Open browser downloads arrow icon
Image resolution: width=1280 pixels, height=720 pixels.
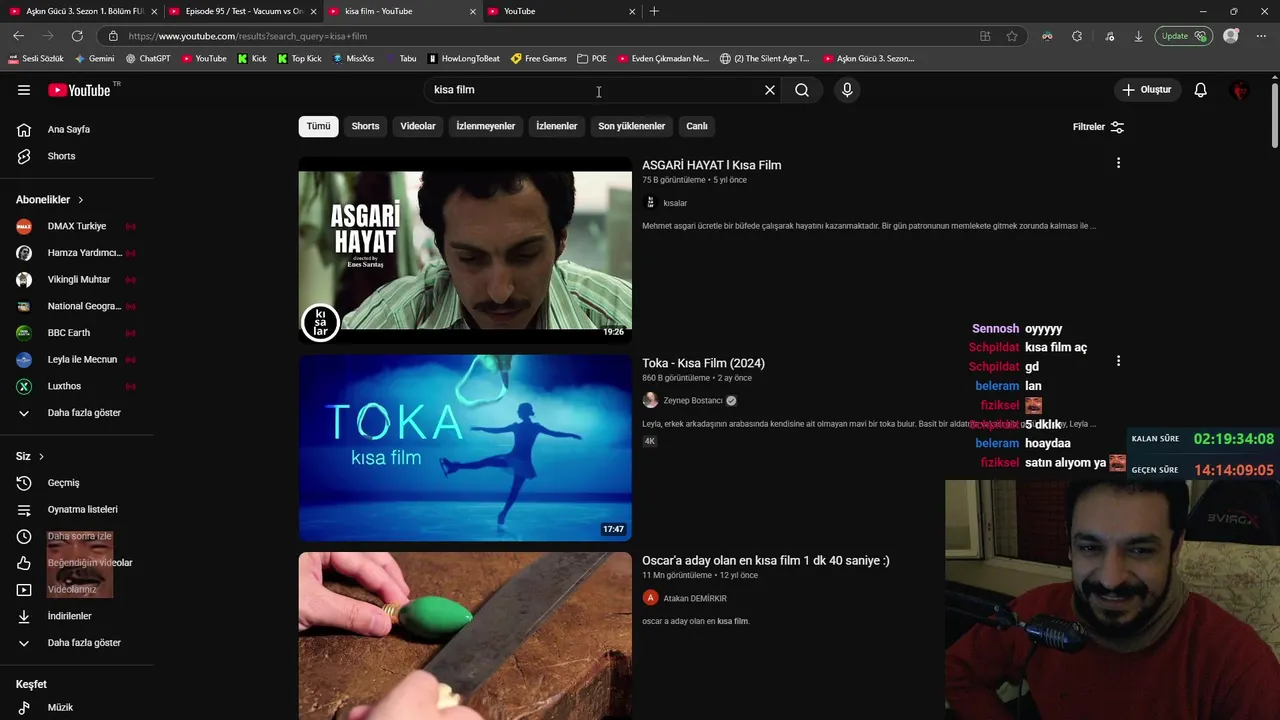(1138, 36)
